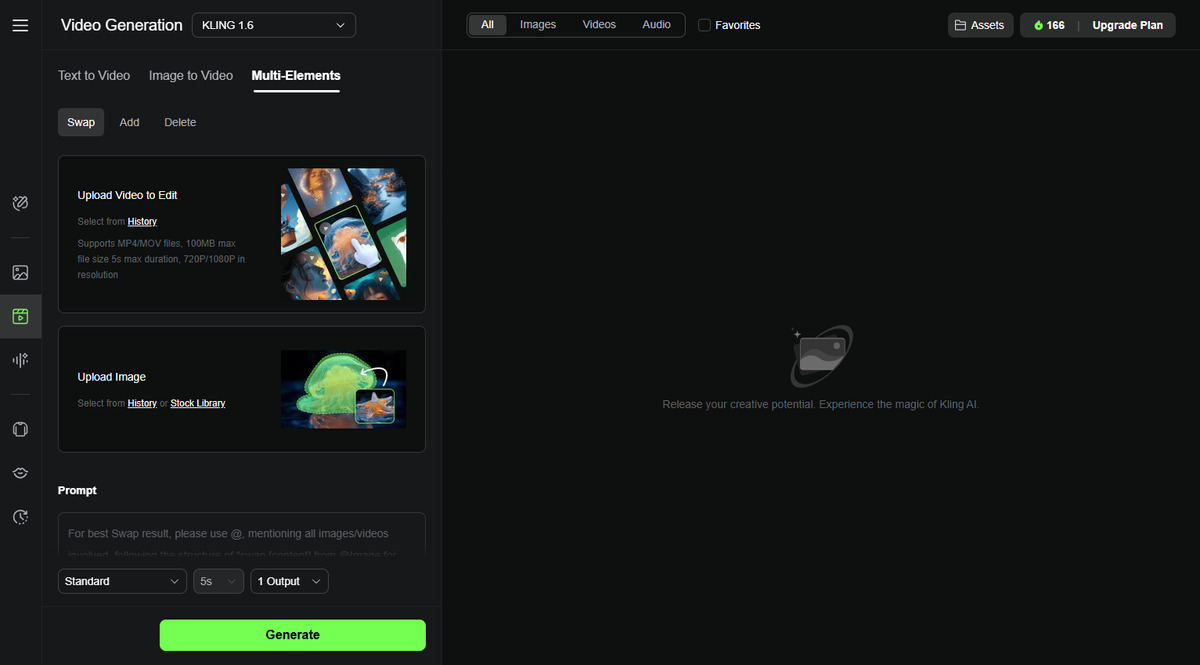This screenshot has width=1200, height=665.
Task: Click the Upgrade Plan button
Action: (1127, 25)
